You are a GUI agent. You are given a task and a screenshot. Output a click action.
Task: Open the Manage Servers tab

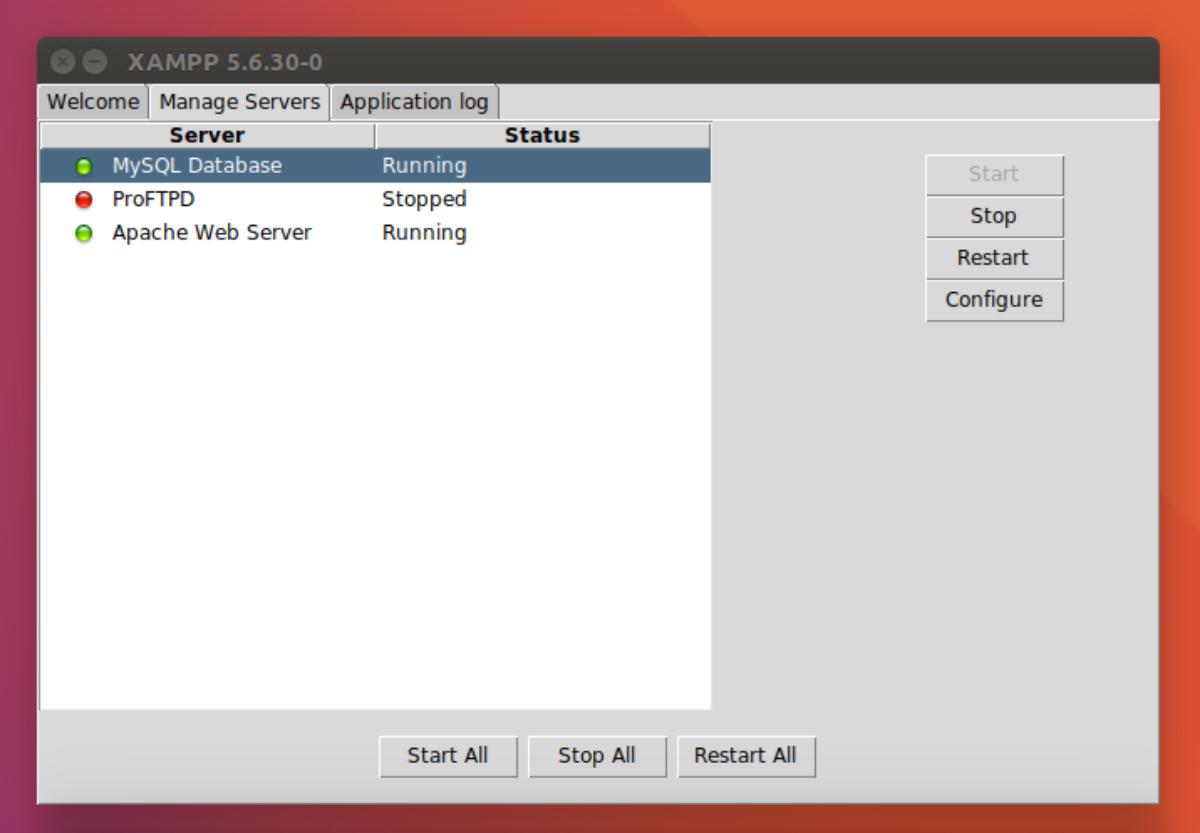[x=239, y=102]
